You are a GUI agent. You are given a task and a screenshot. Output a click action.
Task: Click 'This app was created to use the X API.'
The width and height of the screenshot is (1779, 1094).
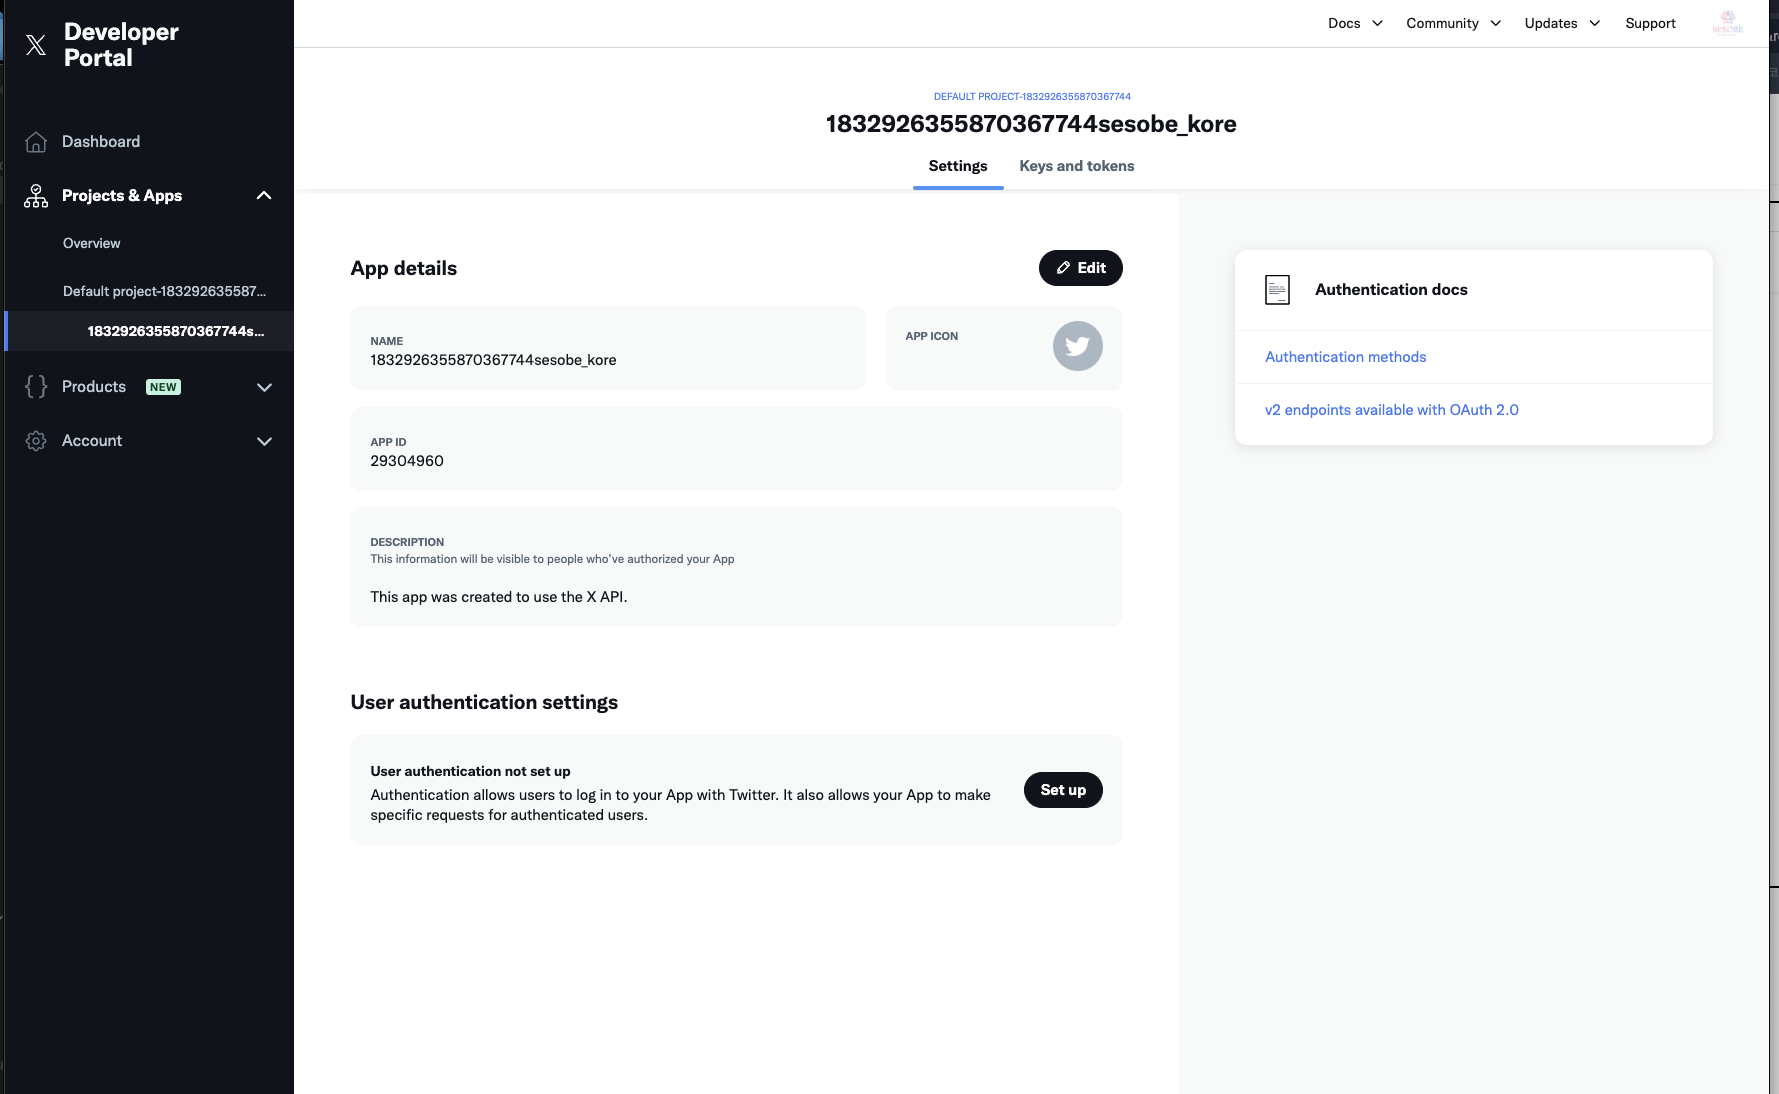click(499, 597)
